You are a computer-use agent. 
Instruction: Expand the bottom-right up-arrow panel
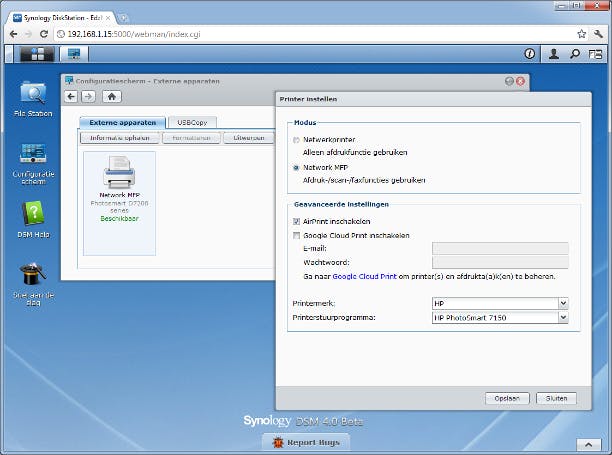tap(588, 444)
